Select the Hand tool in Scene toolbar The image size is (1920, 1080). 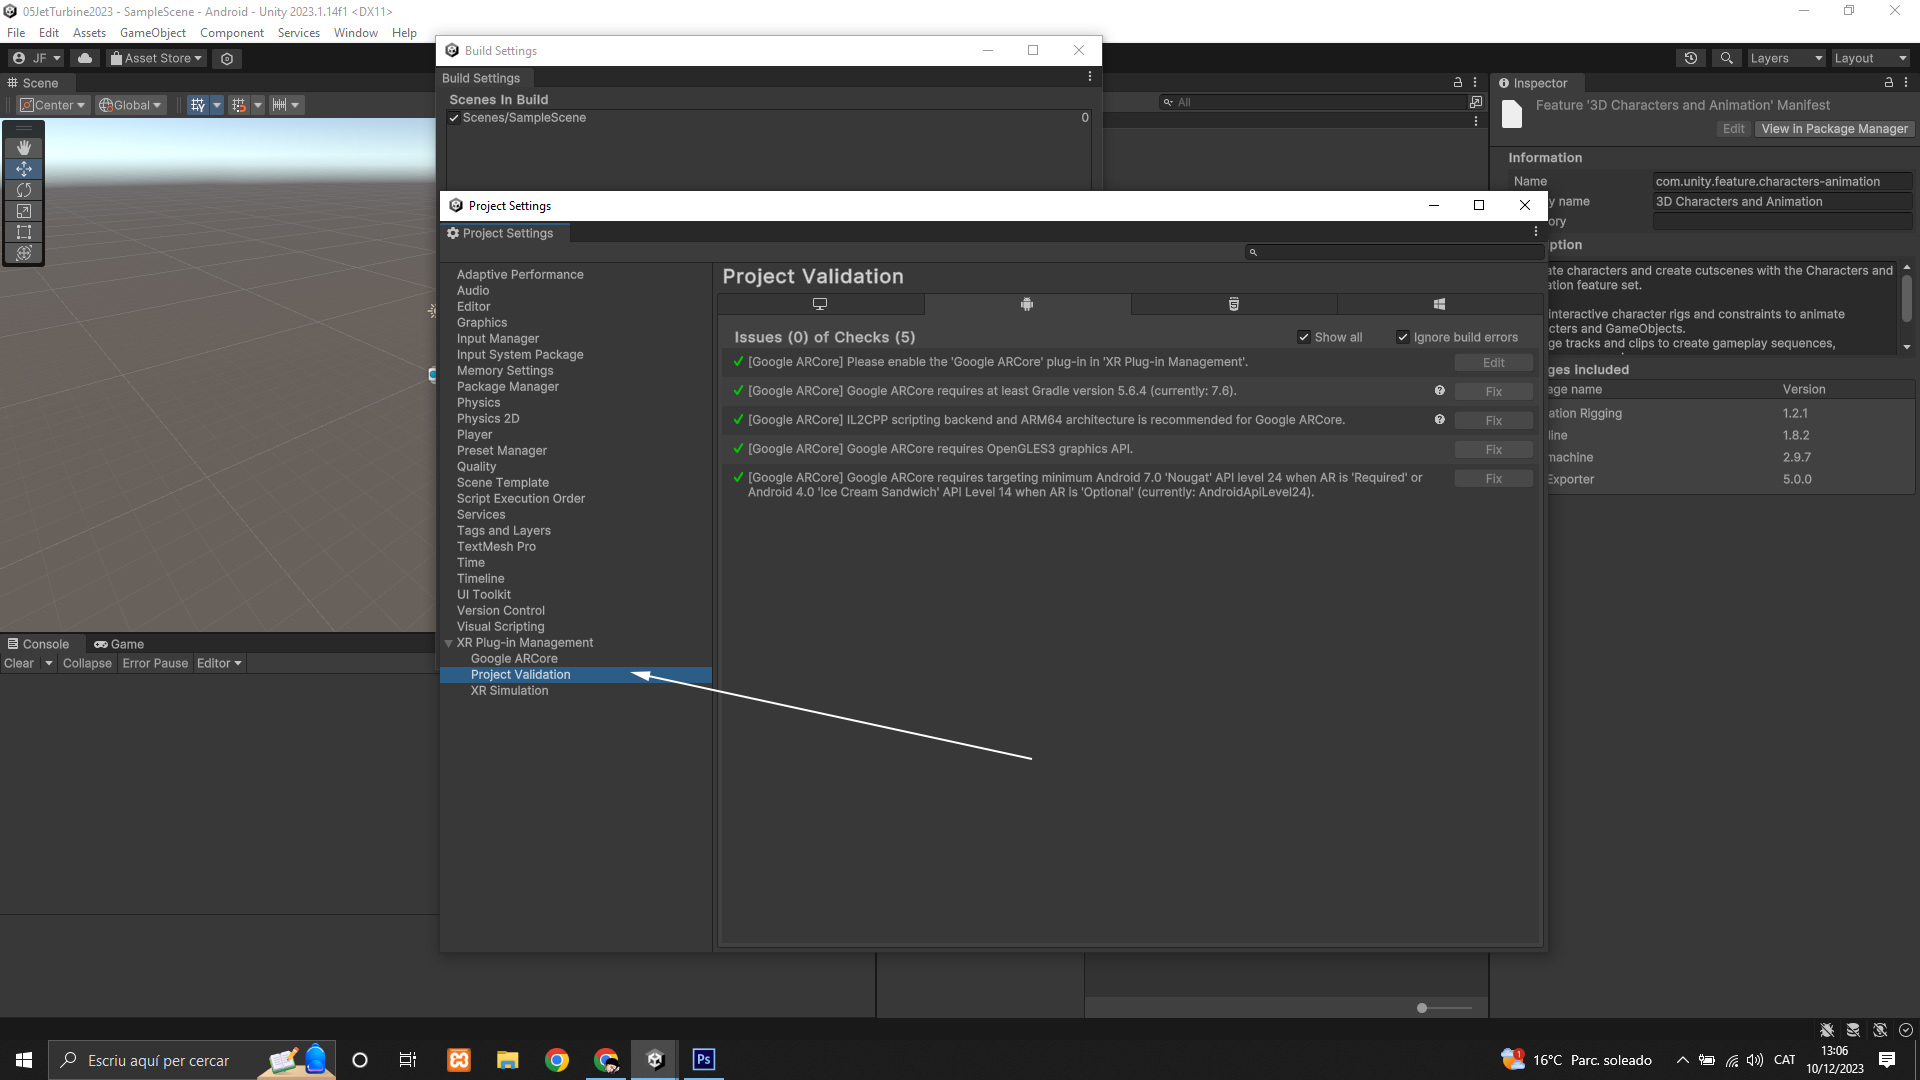[24, 148]
